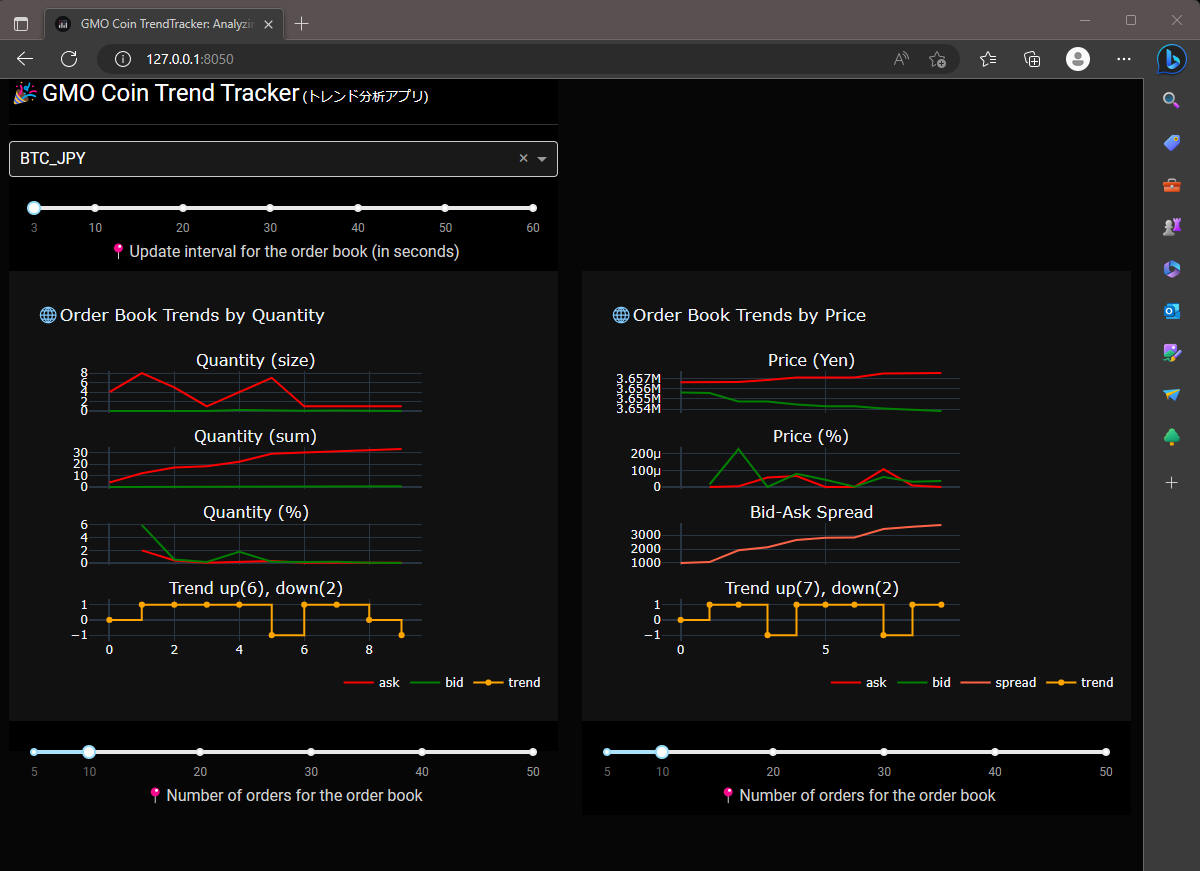Set update interval slider to 50
Viewport: 1200px width, 871px height.
pos(445,208)
